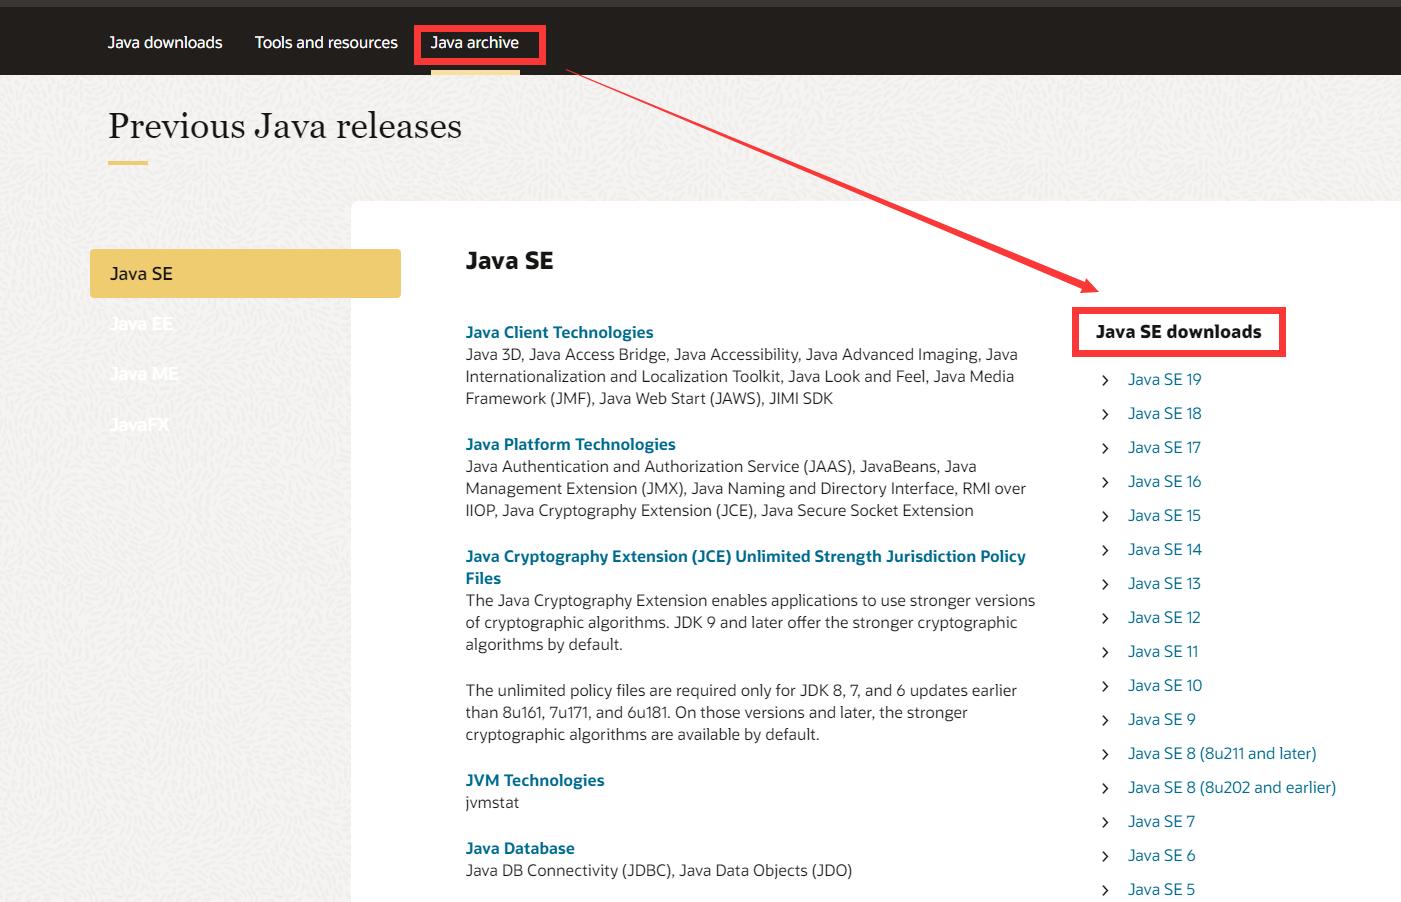
Task: Click chevron beside Java SE 8 (8u211 and later)
Action: pyautogui.click(x=1105, y=754)
